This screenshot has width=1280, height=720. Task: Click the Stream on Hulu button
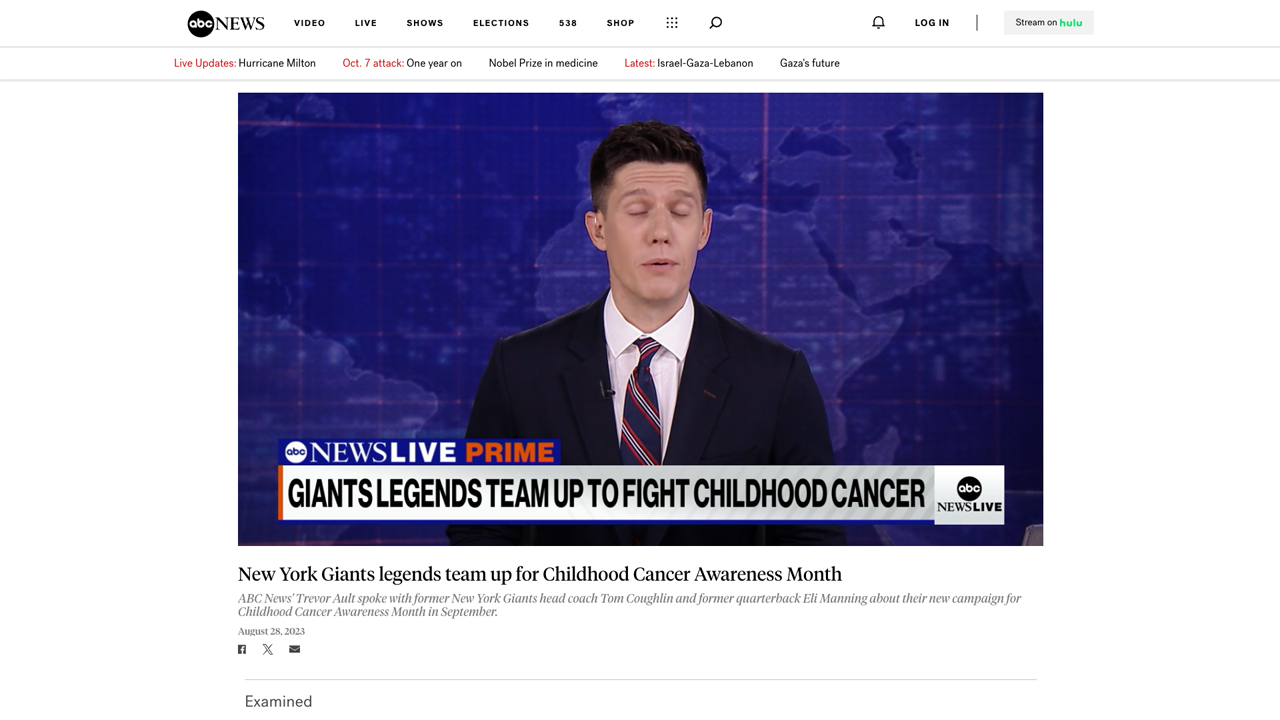coord(1049,23)
